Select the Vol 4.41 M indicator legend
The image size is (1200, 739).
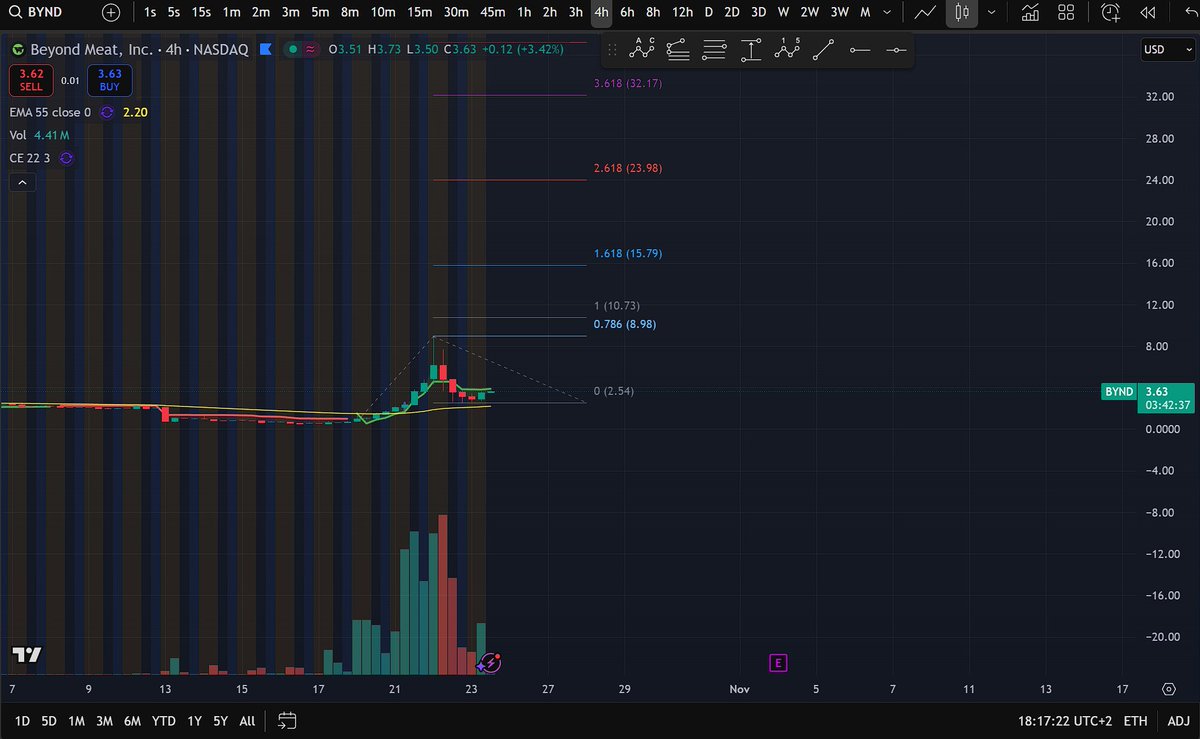click(x=39, y=135)
